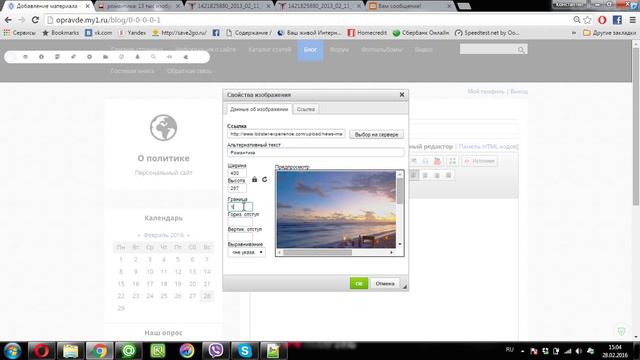Click the zoom magnifier icon in address bar
640x360 pixels.
click(577, 20)
